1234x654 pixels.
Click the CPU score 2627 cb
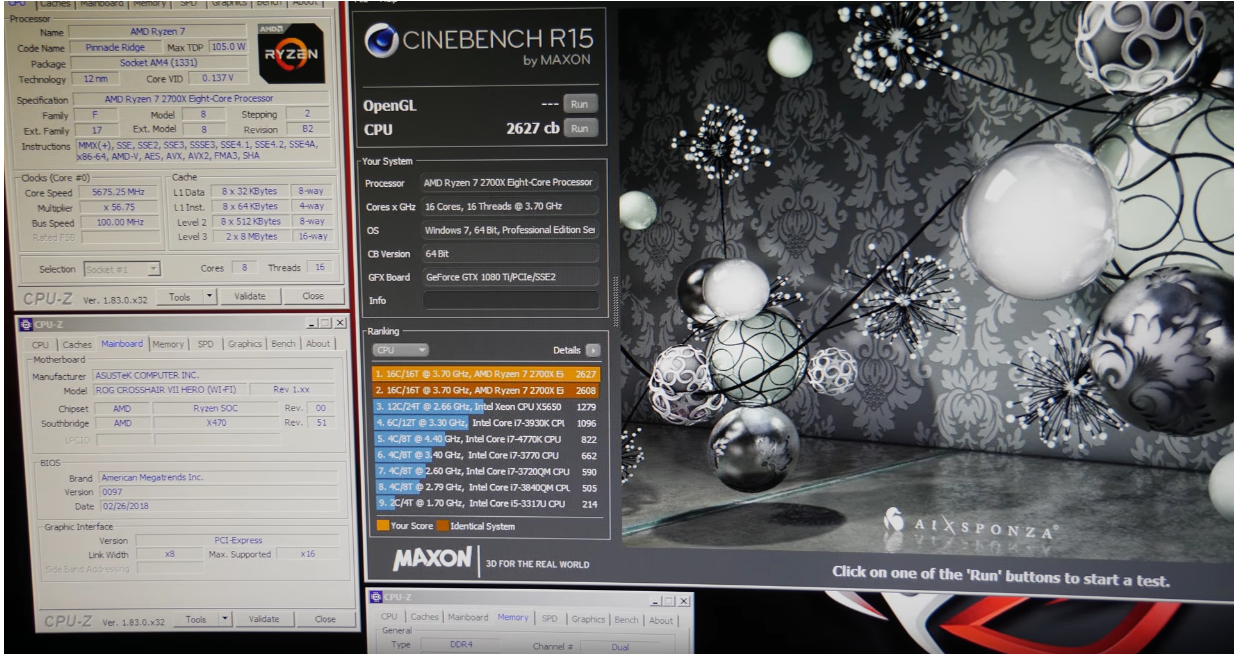(533, 129)
